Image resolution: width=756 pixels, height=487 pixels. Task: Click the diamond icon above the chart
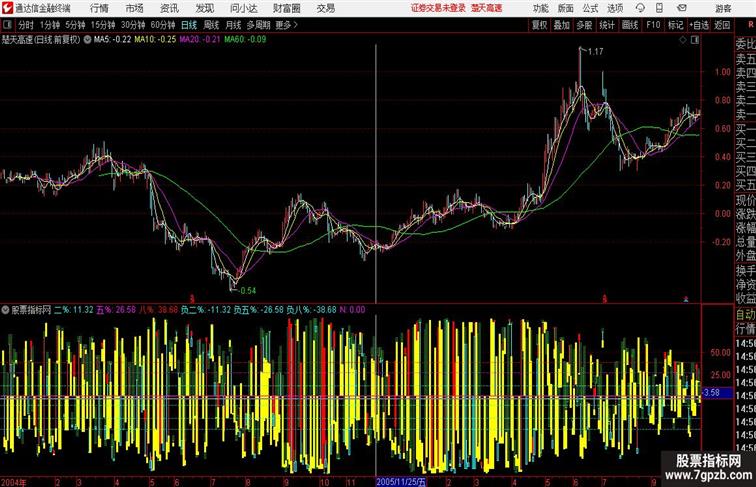(x=683, y=40)
